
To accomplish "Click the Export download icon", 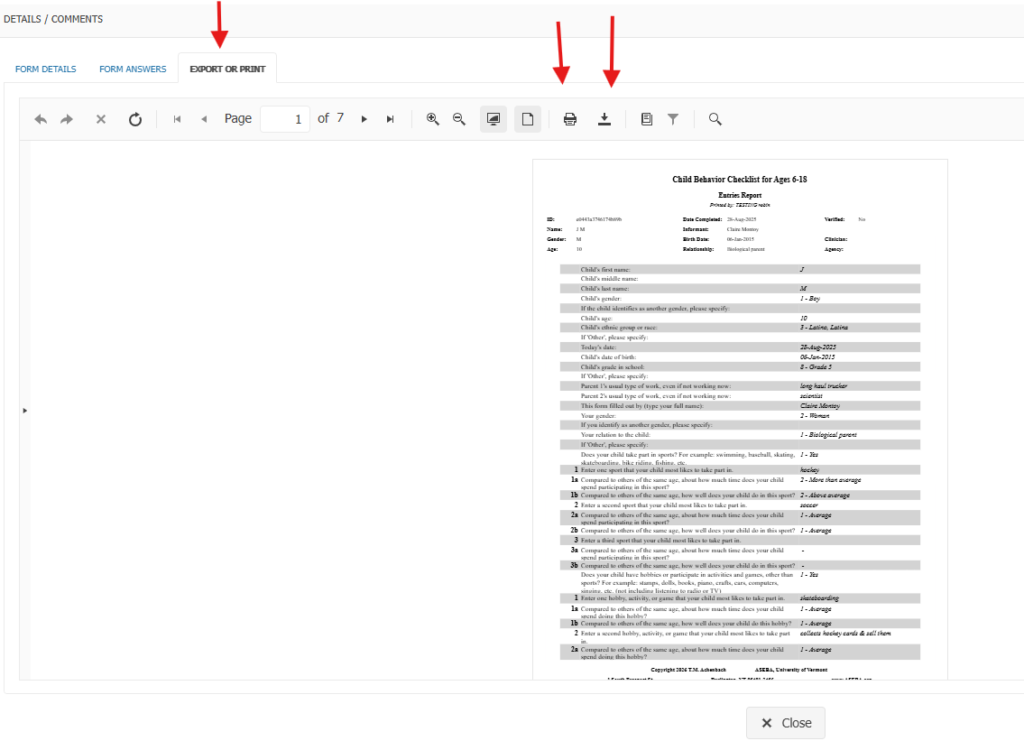I will tap(604, 119).
